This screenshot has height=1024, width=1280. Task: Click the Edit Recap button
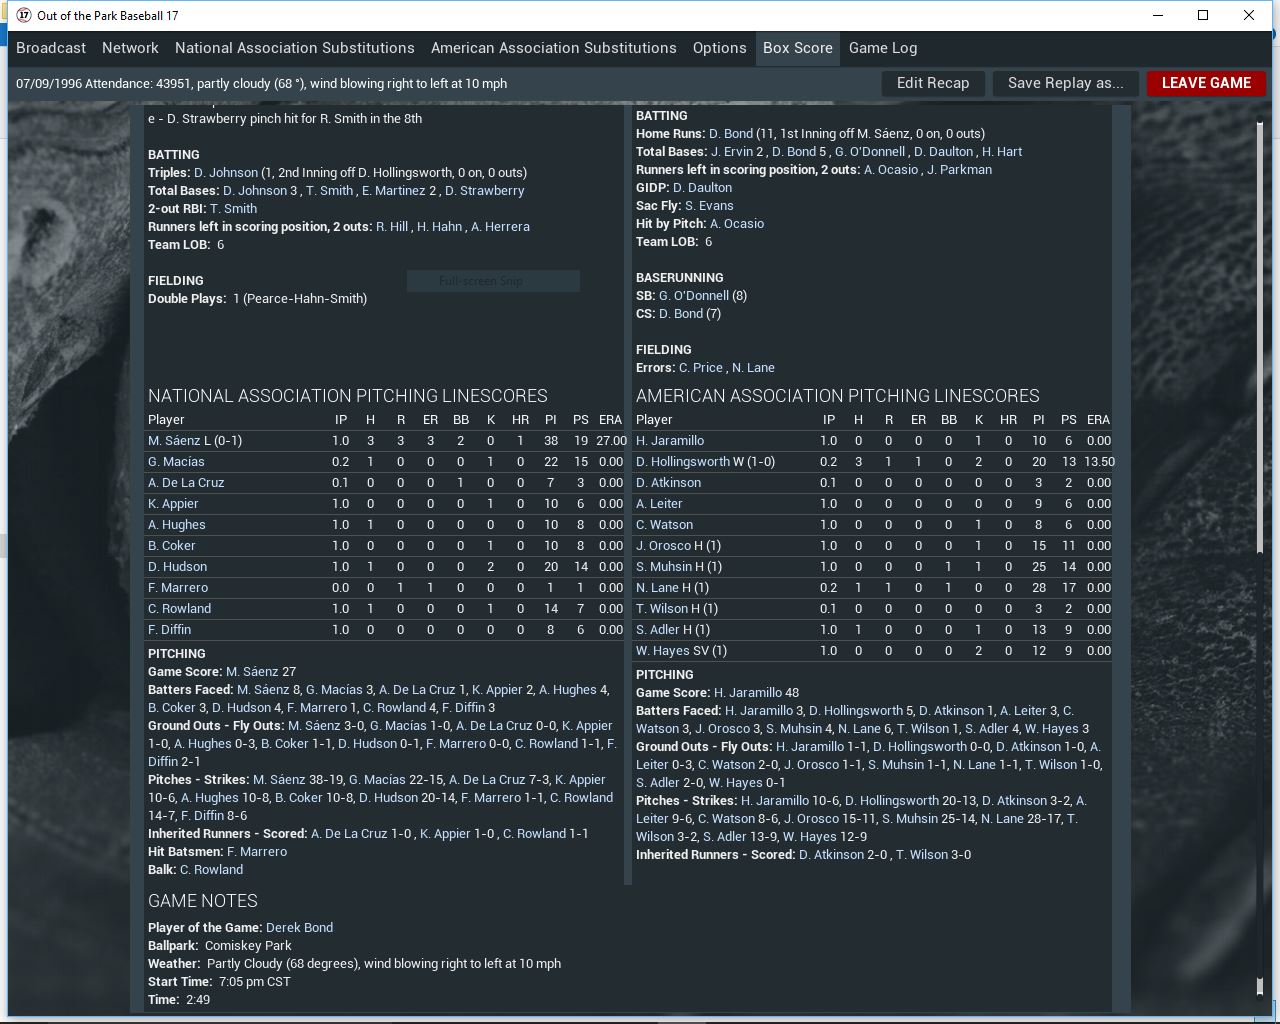click(x=932, y=83)
